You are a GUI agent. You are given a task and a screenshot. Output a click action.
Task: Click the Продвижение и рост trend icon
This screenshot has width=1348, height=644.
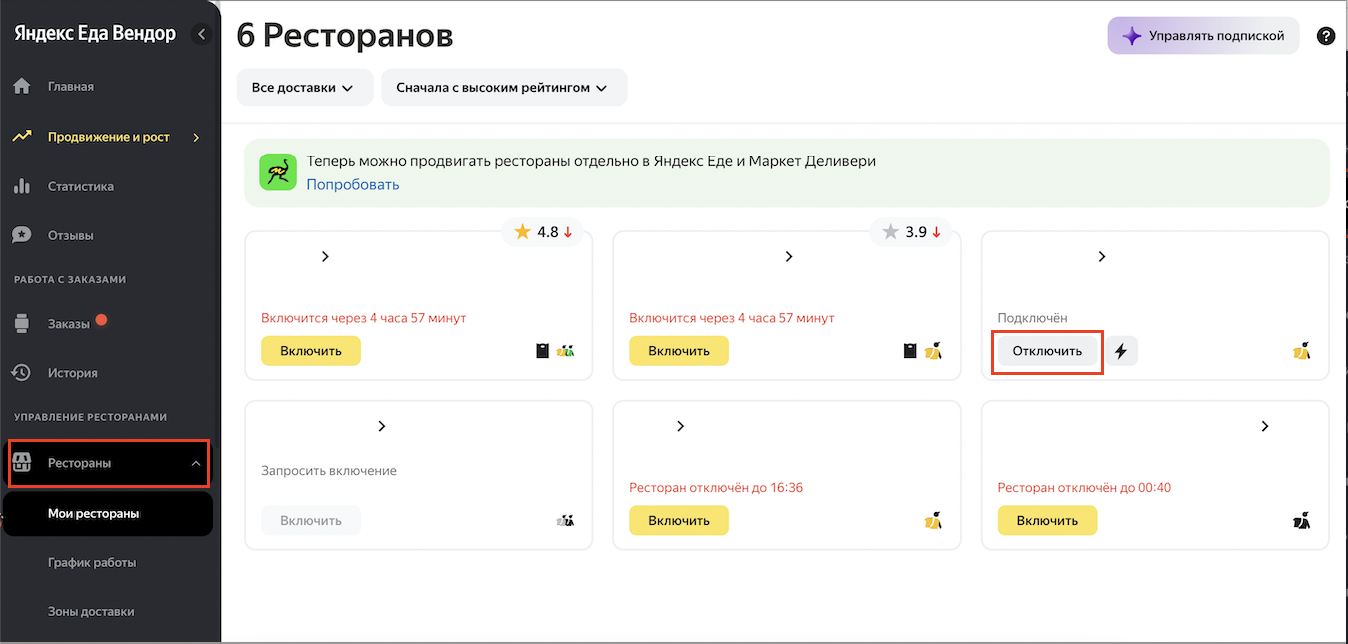click(x=22, y=136)
